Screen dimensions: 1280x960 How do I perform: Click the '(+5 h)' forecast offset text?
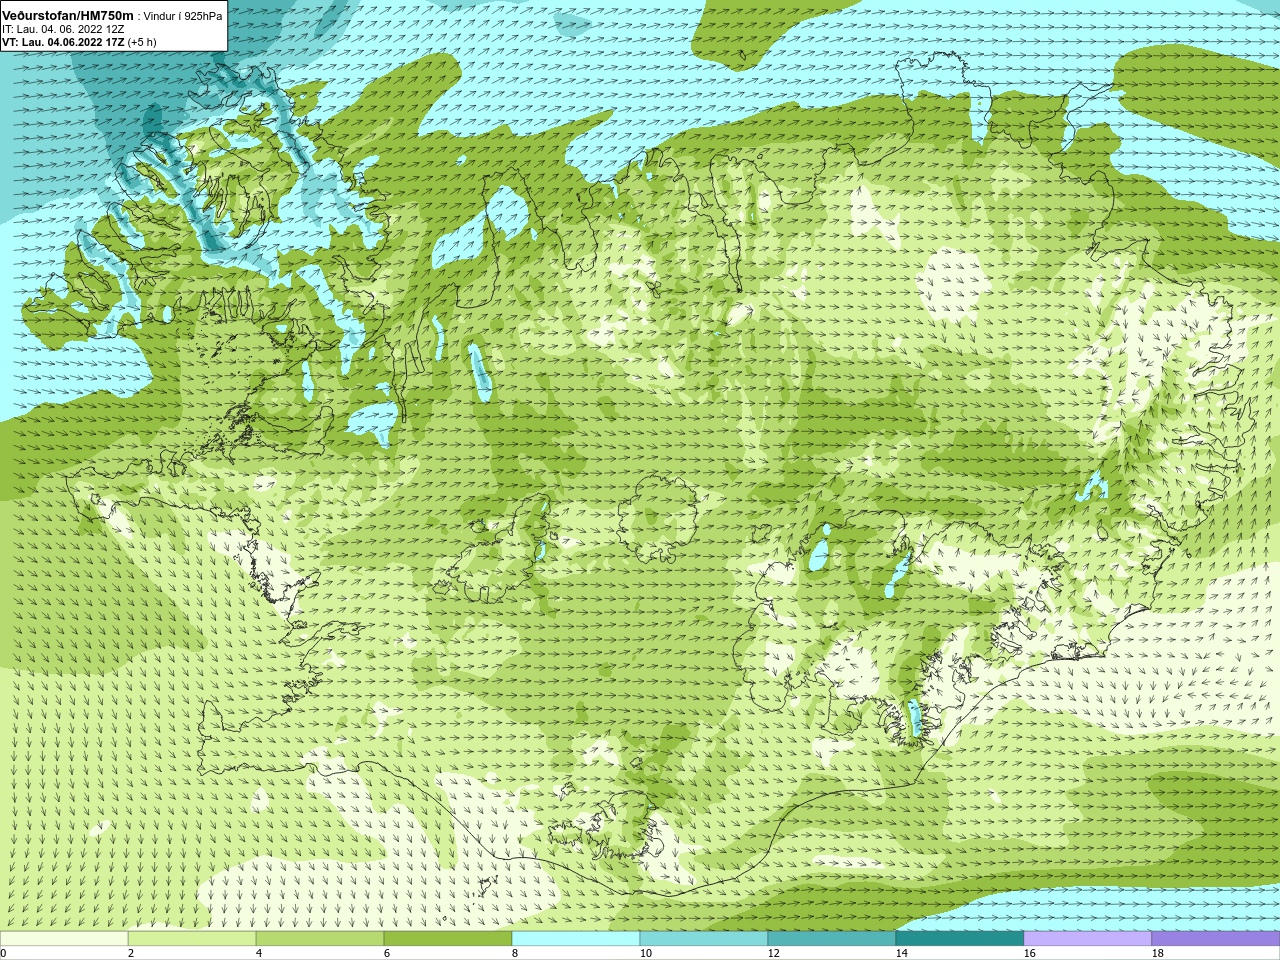tap(142, 42)
